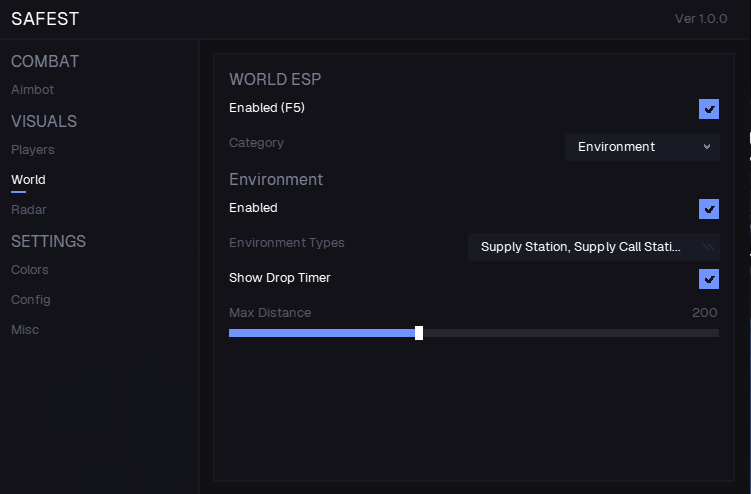The height and width of the screenshot is (494, 751).
Task: Open the Radar settings page
Action: [x=28, y=210]
